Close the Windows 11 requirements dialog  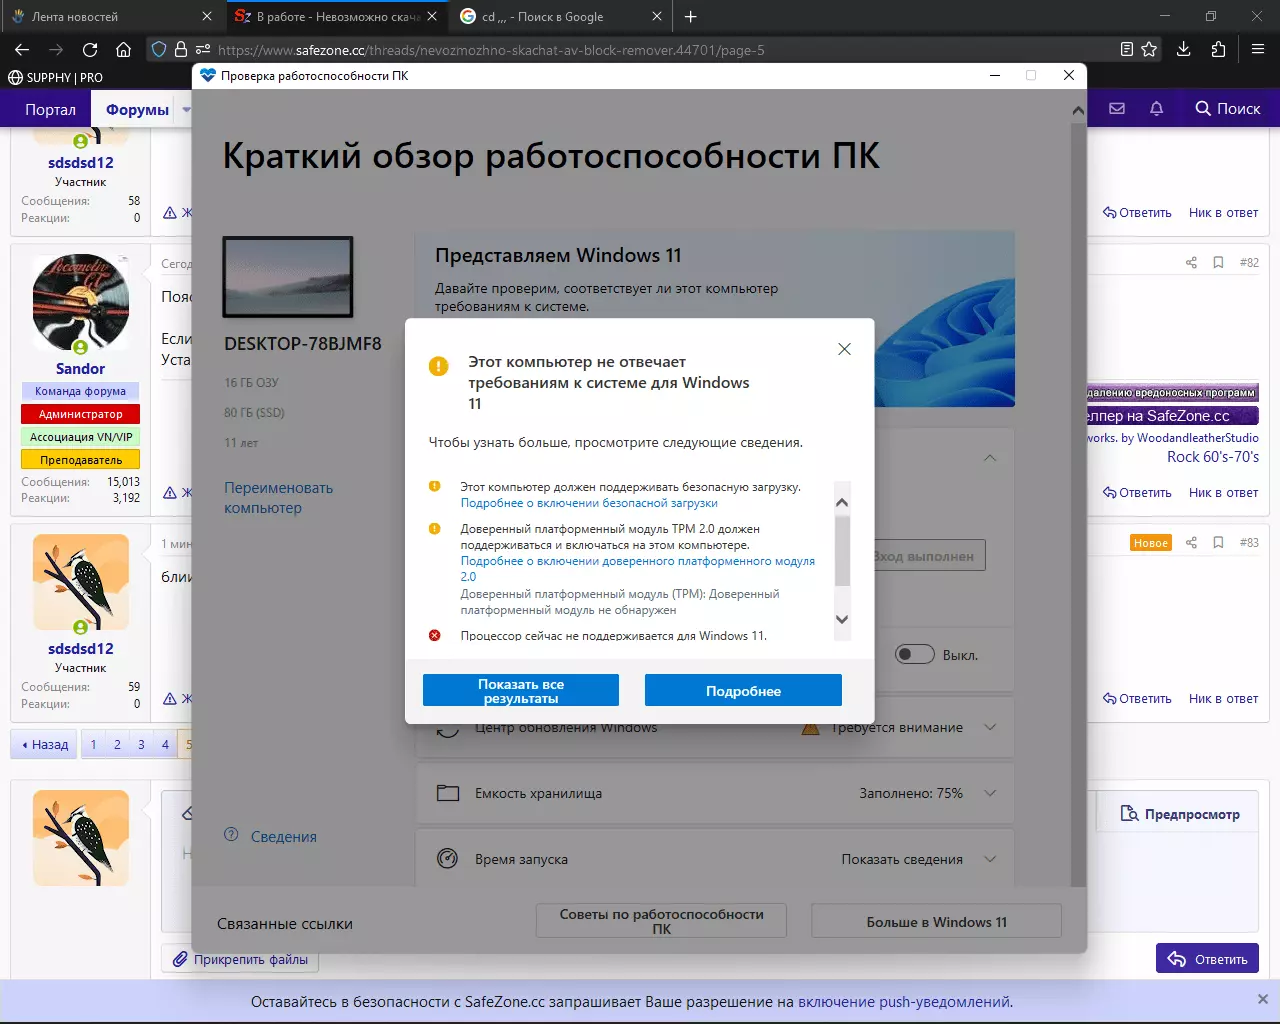[x=844, y=349]
